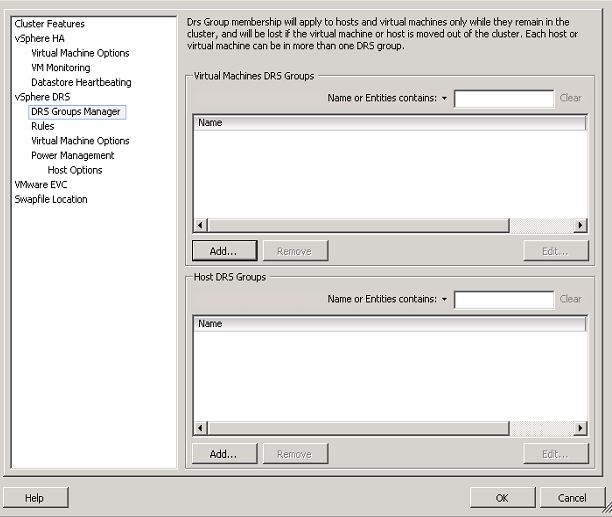Open Power Management settings
The image size is (612, 517).
tap(72, 155)
